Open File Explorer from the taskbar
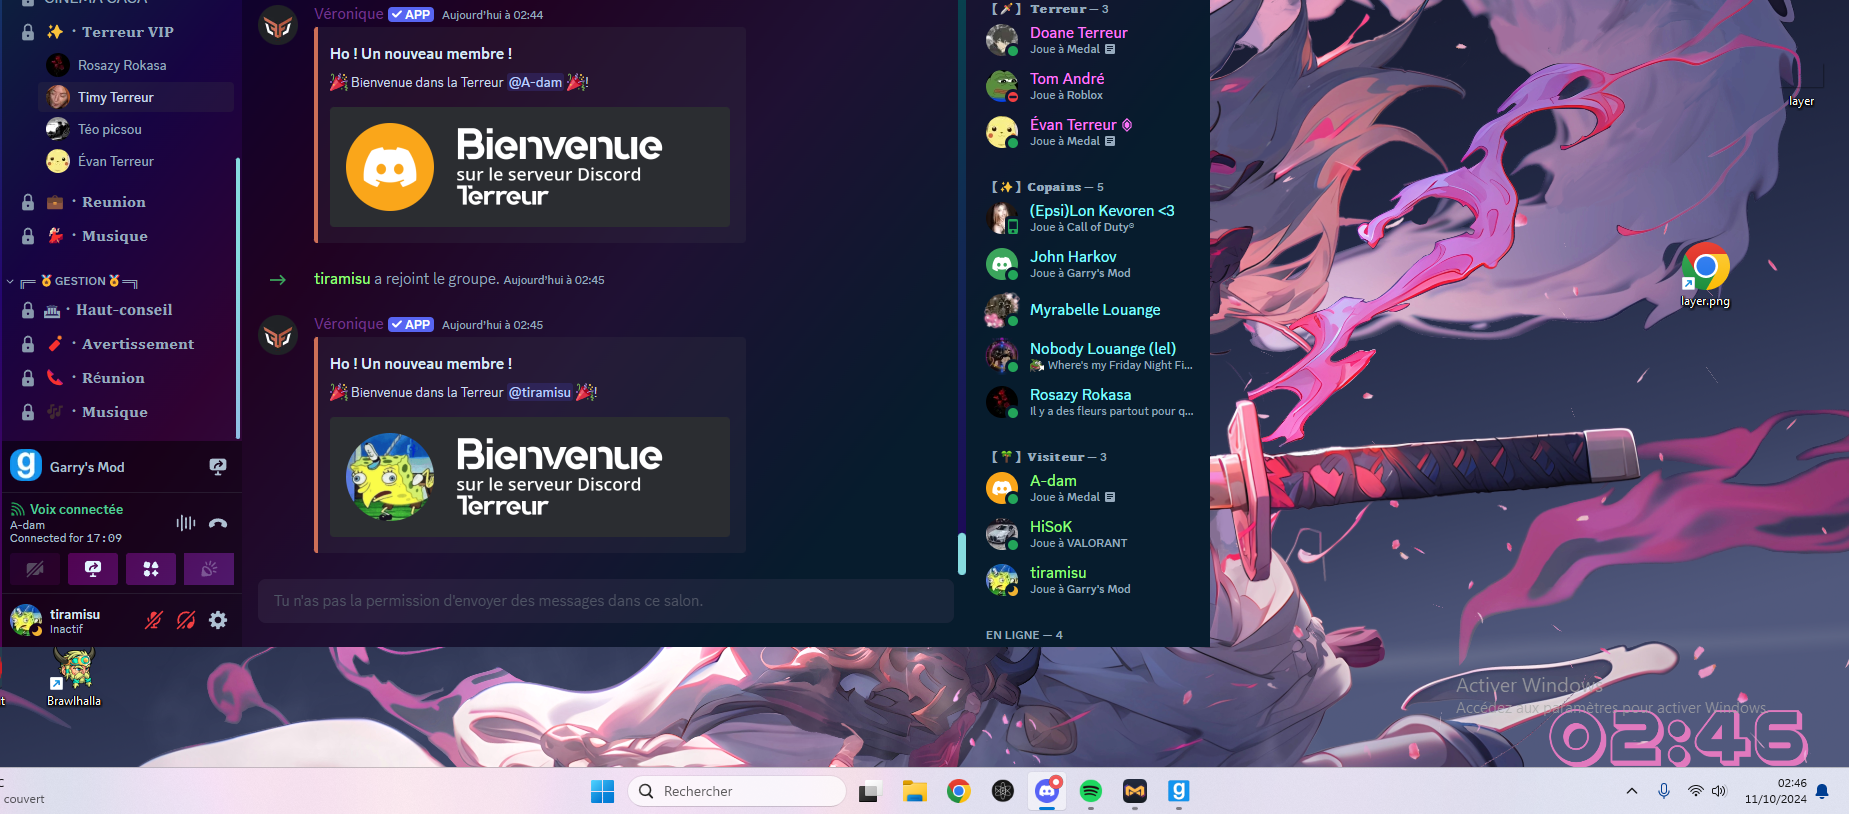Viewport: 1849px width, 814px height. point(914,791)
